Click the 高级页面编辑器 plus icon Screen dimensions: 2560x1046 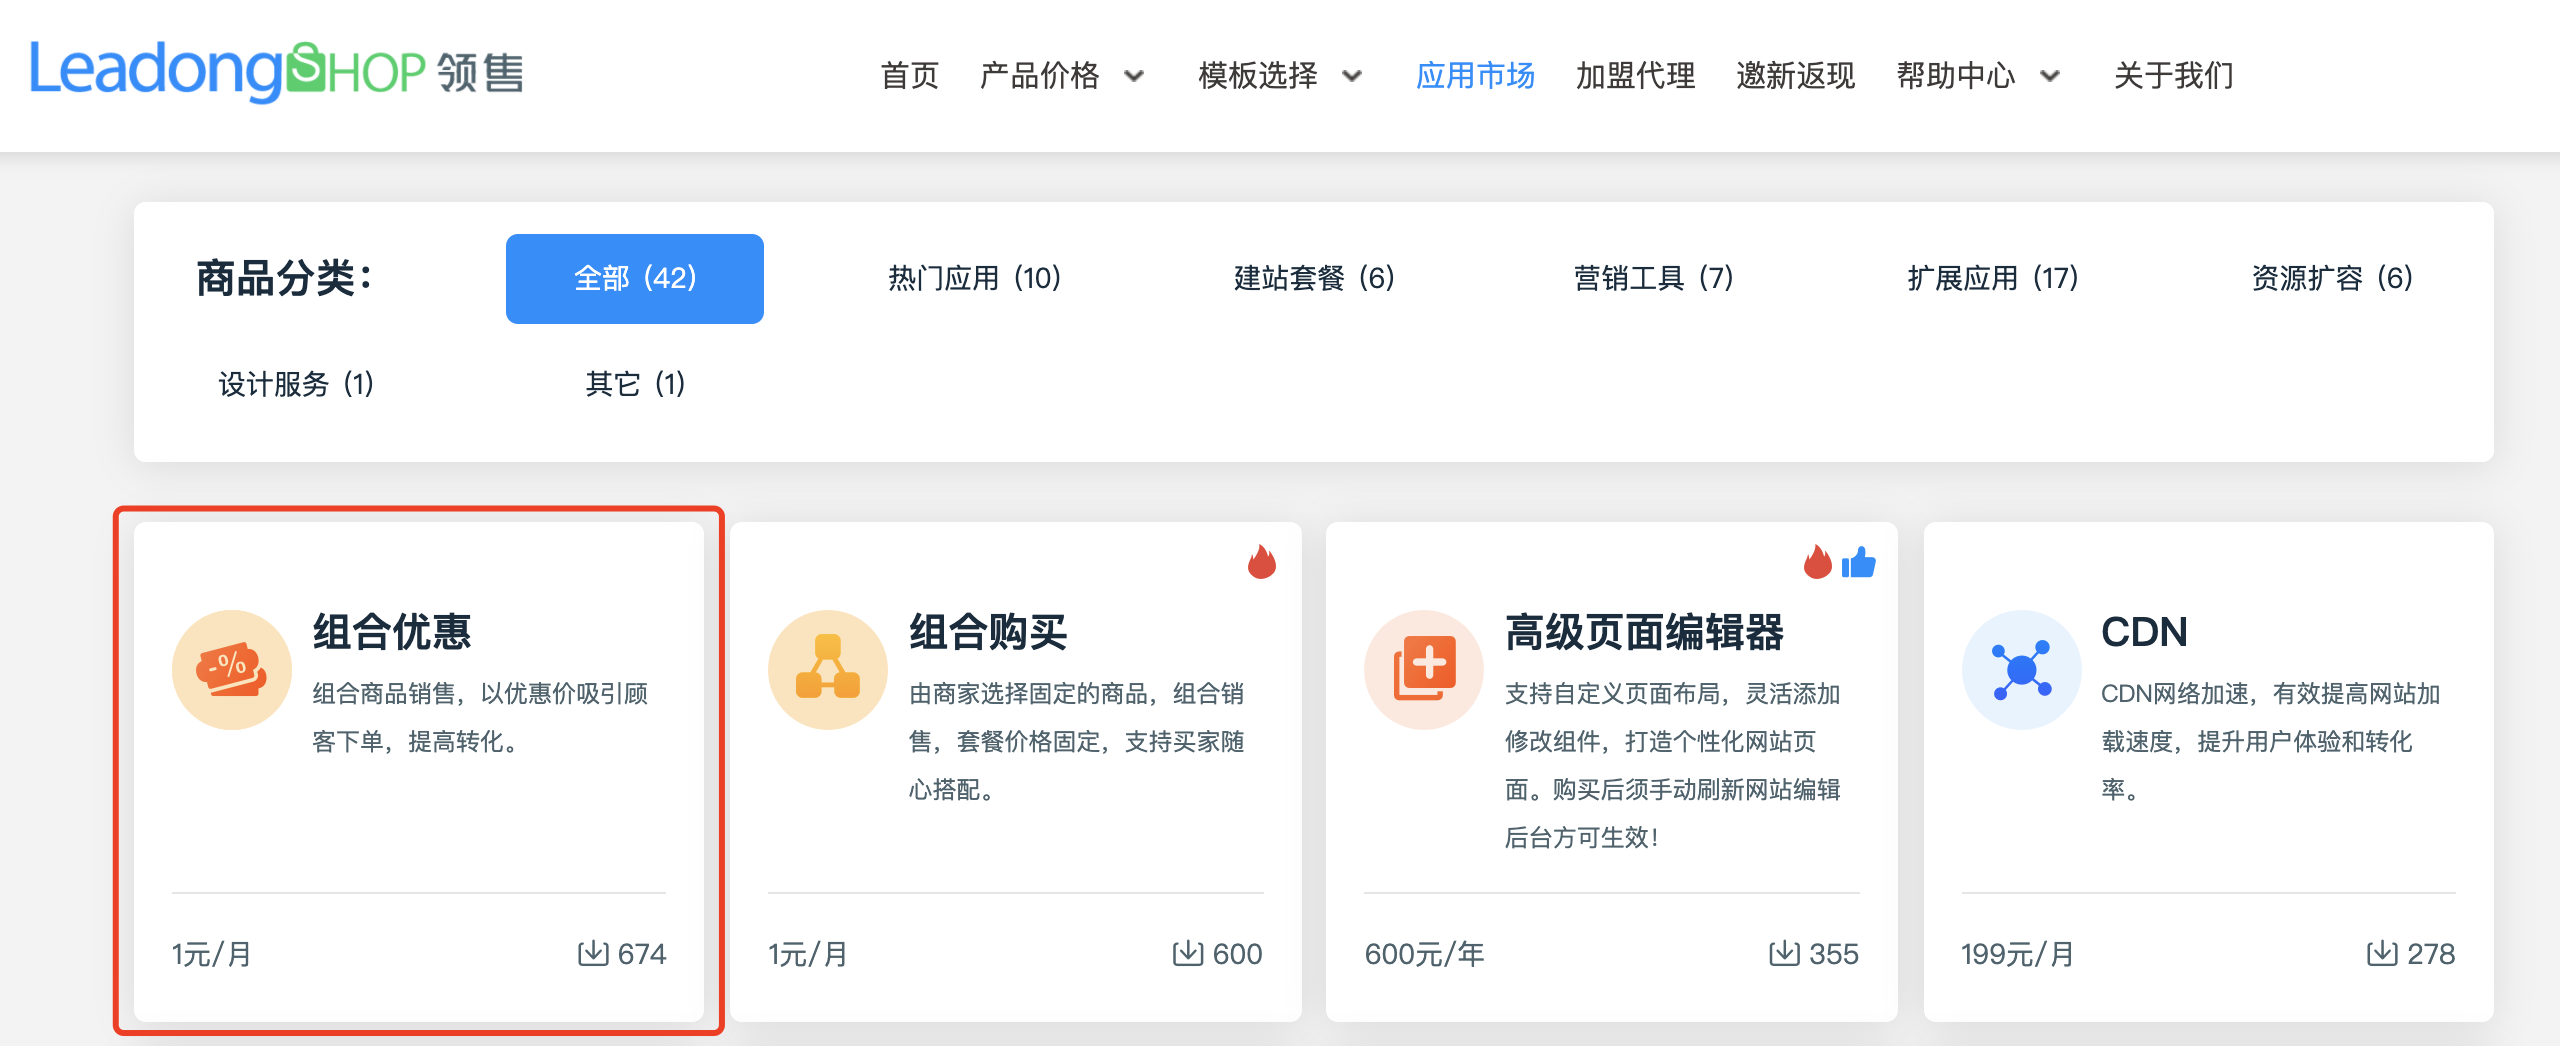(1424, 670)
